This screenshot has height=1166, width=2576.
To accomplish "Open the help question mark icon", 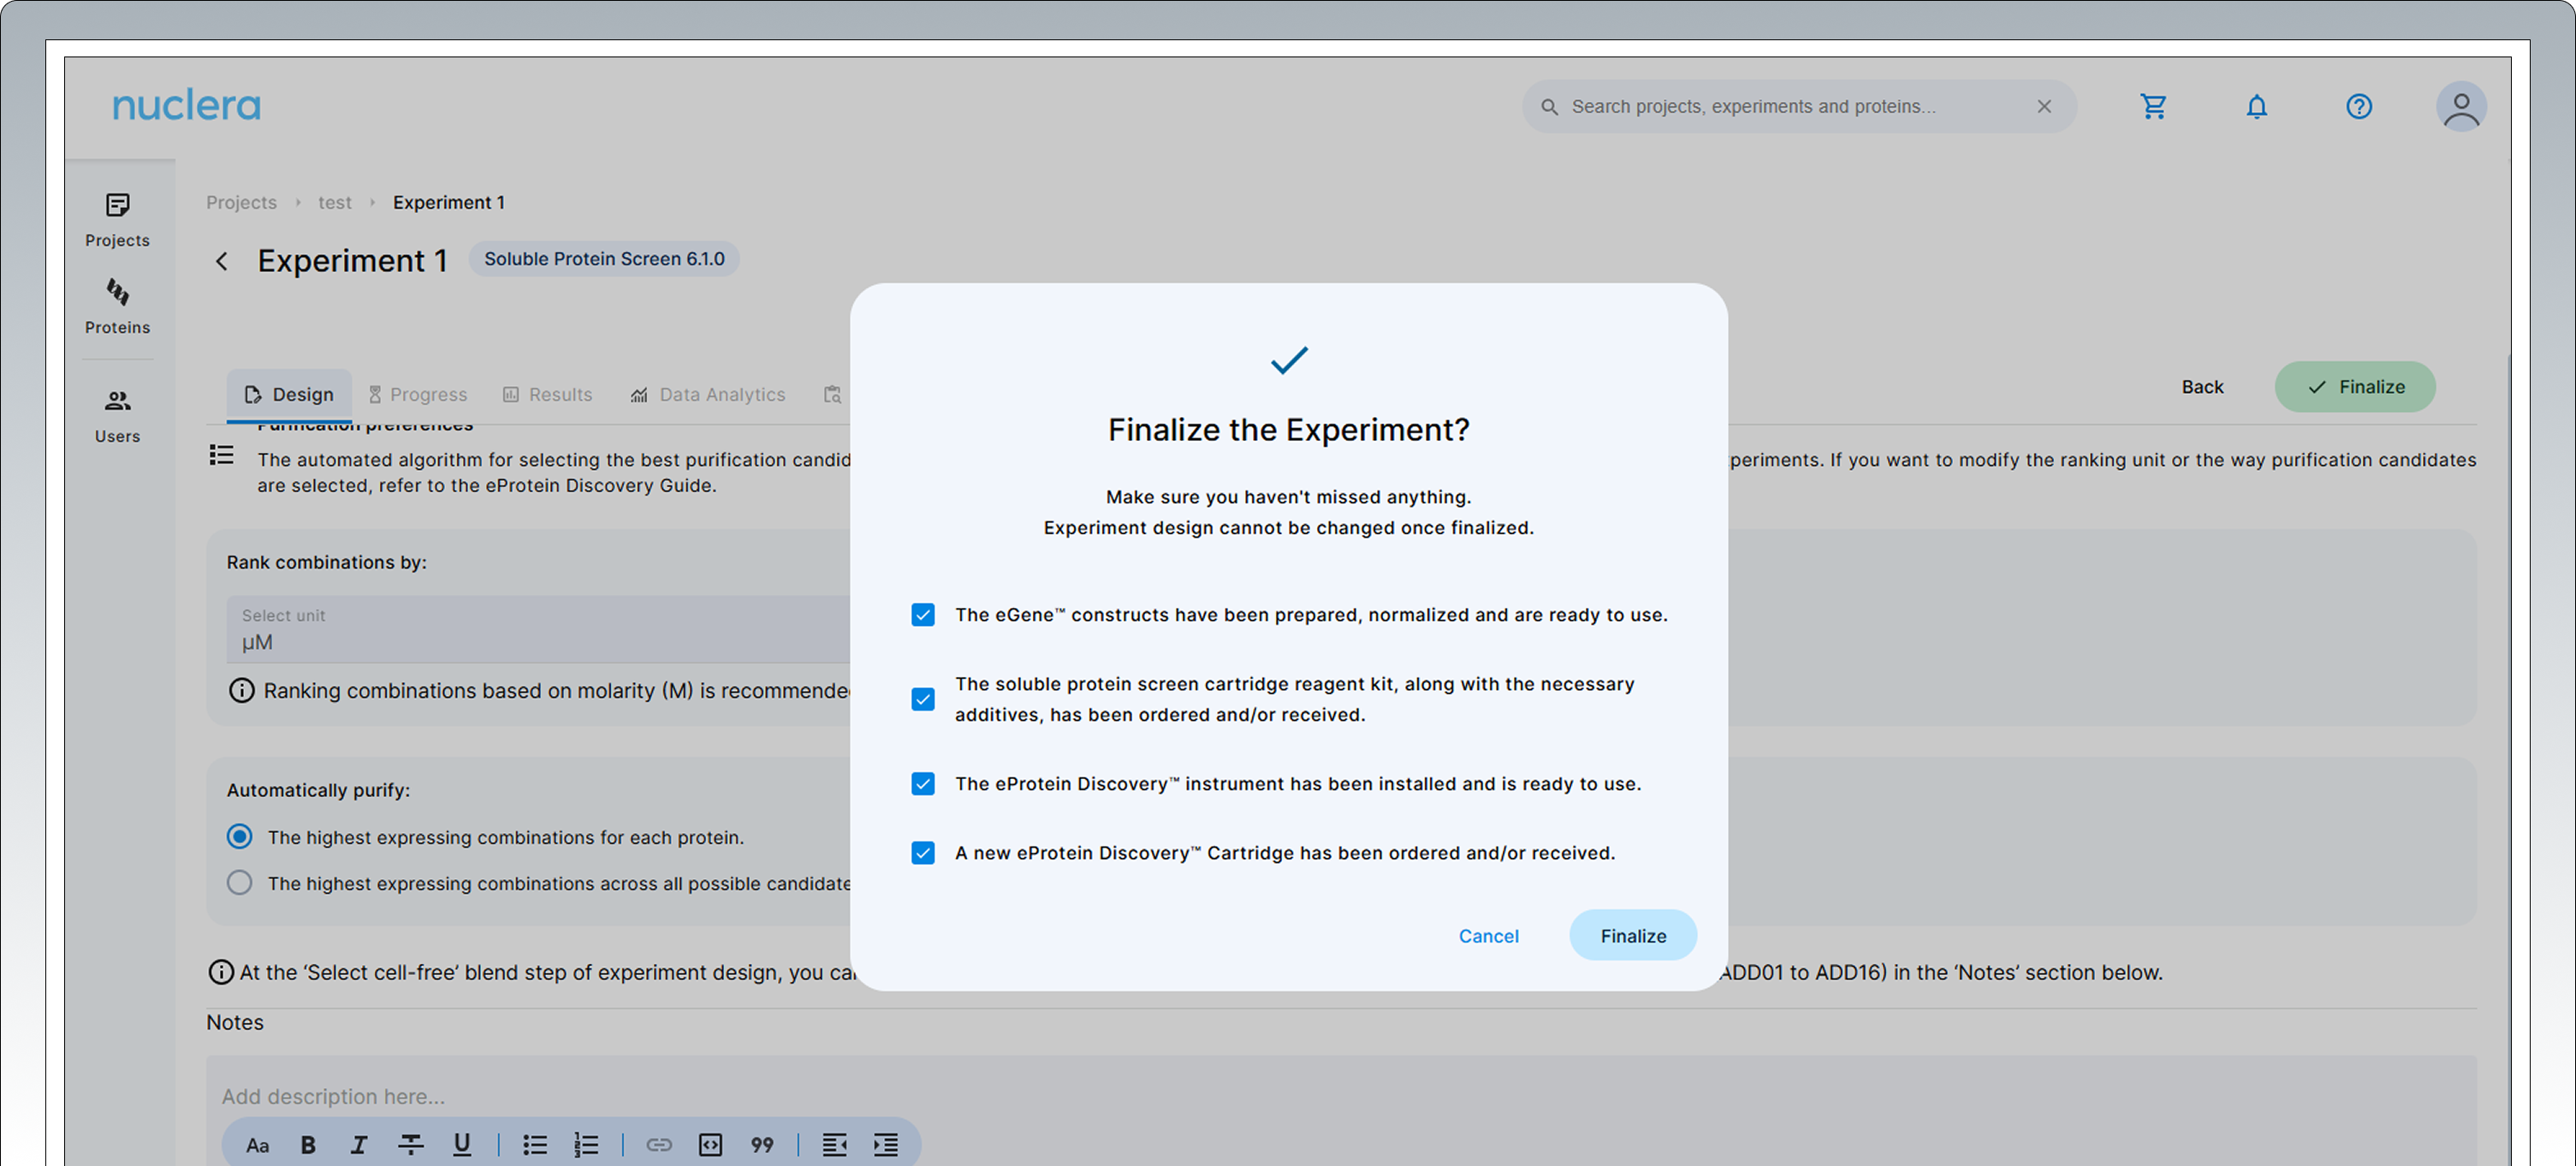I will pyautogui.click(x=2358, y=106).
